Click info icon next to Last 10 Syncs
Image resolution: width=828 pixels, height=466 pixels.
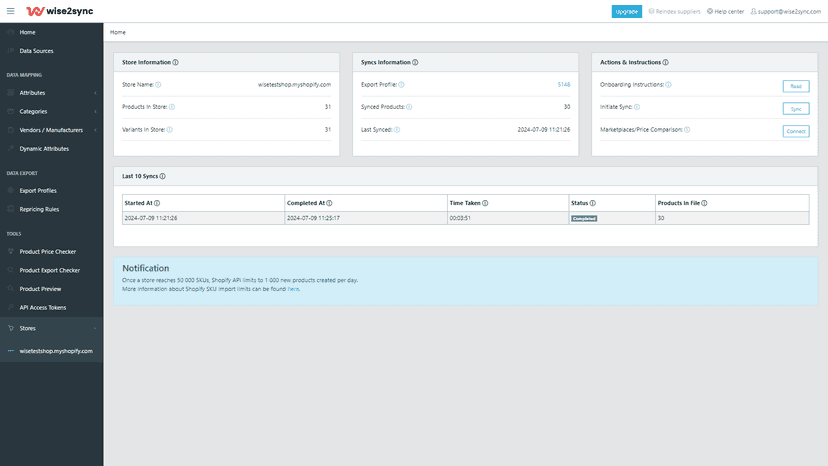pos(163,176)
